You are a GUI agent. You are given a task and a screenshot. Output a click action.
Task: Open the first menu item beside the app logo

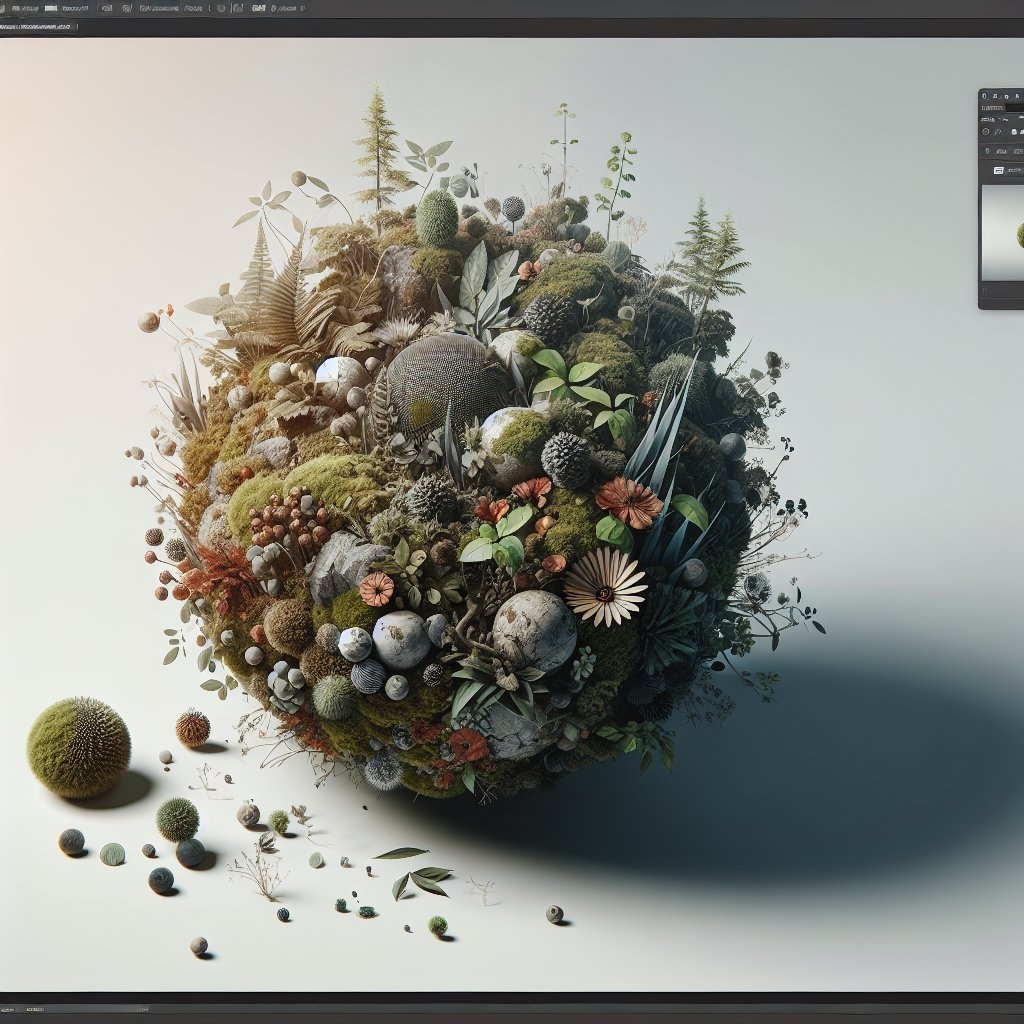(x=24, y=8)
